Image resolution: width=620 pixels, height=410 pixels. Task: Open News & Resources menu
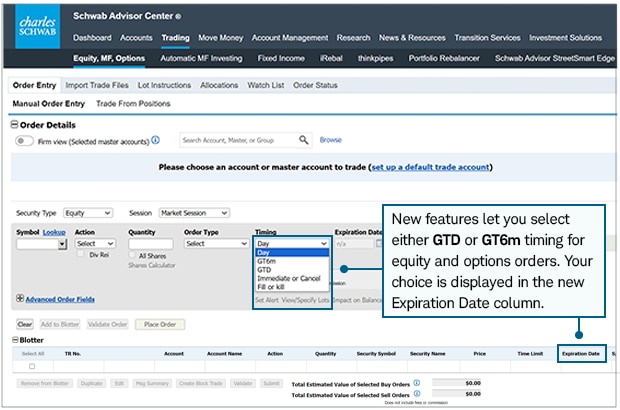click(x=412, y=38)
